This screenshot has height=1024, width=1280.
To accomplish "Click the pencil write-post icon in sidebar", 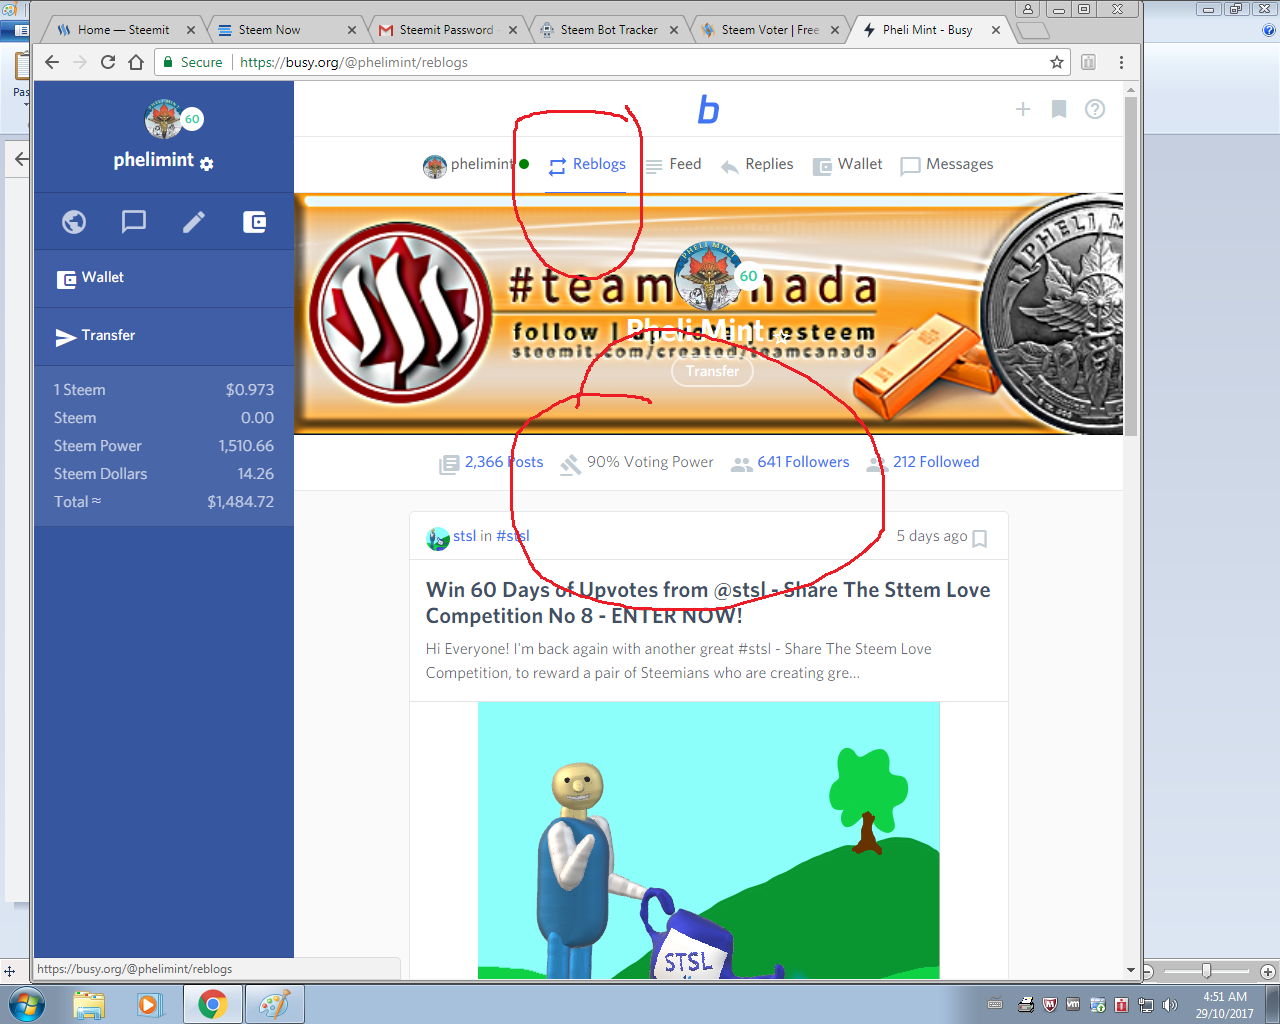I will point(194,222).
